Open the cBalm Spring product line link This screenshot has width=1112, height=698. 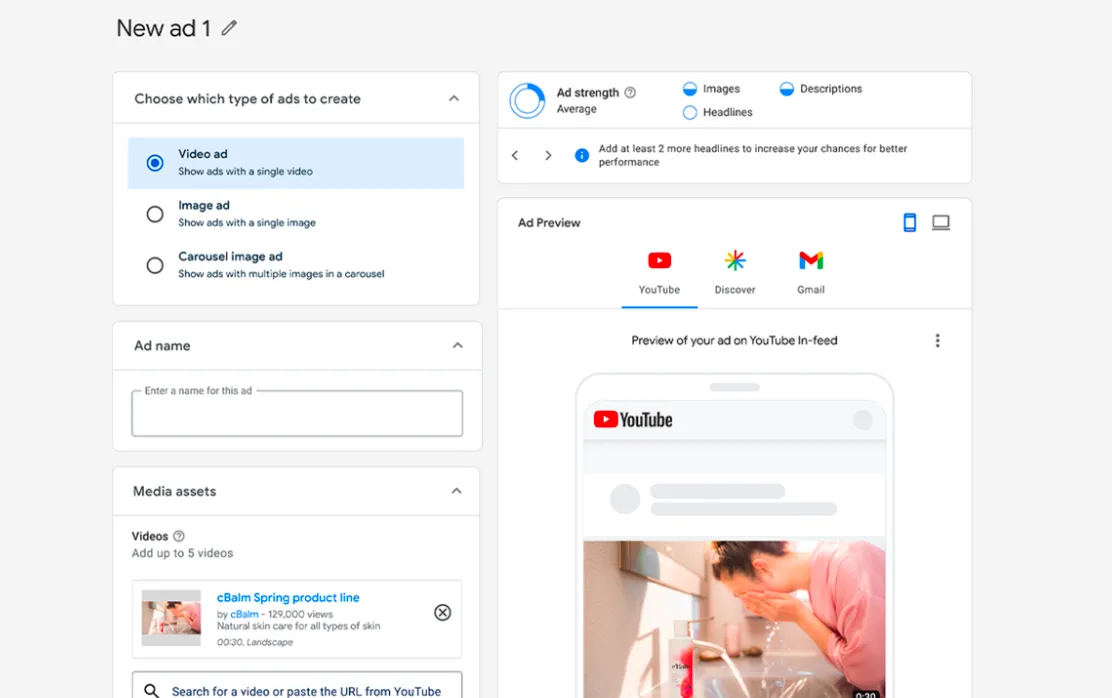coord(288,597)
